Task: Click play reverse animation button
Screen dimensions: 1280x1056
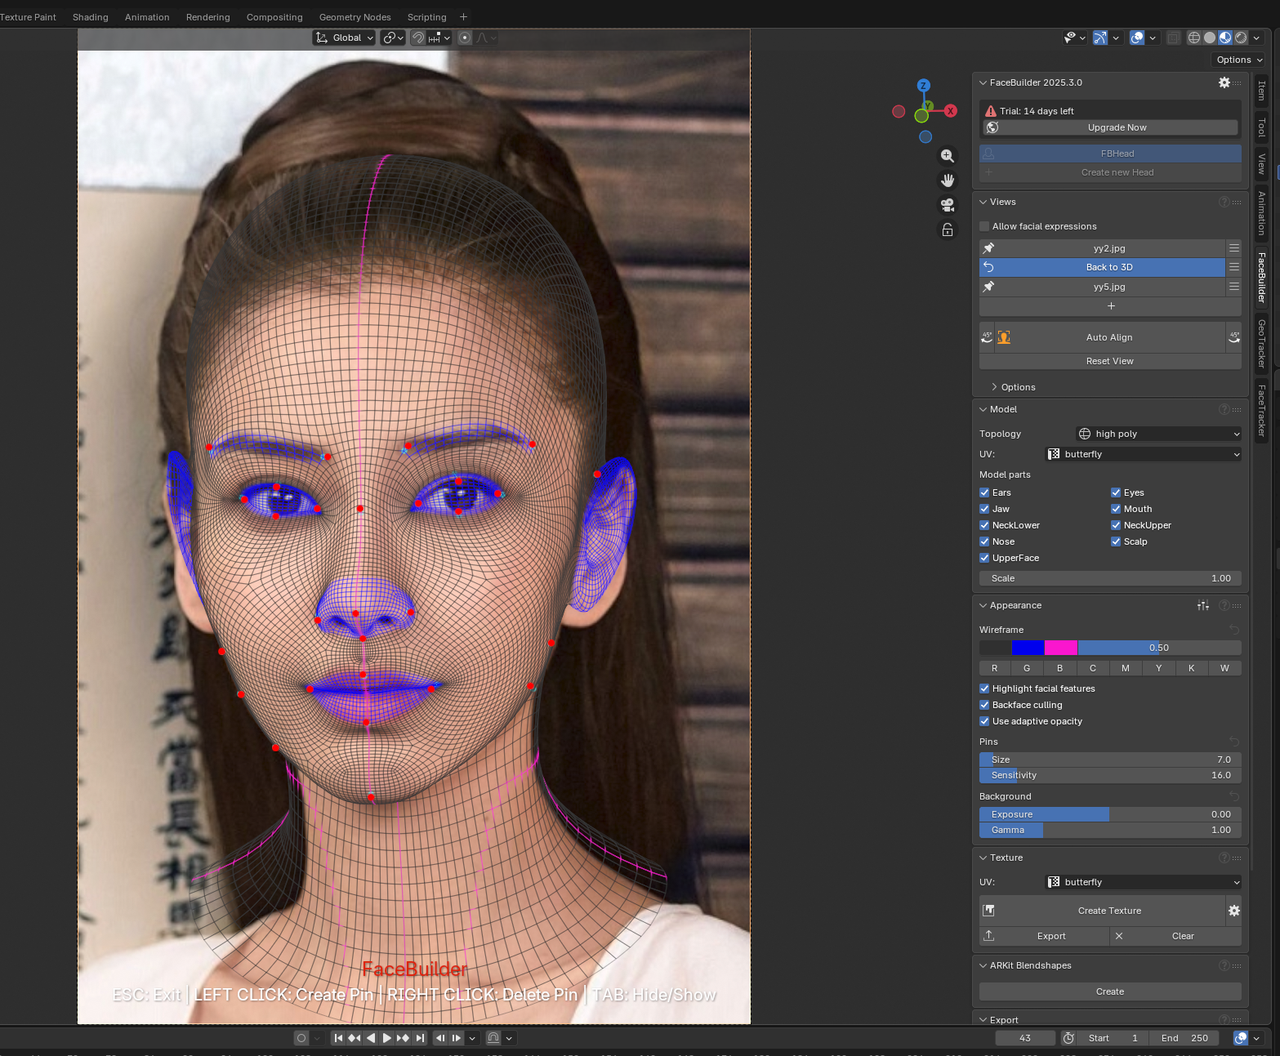Action: click(x=371, y=1038)
